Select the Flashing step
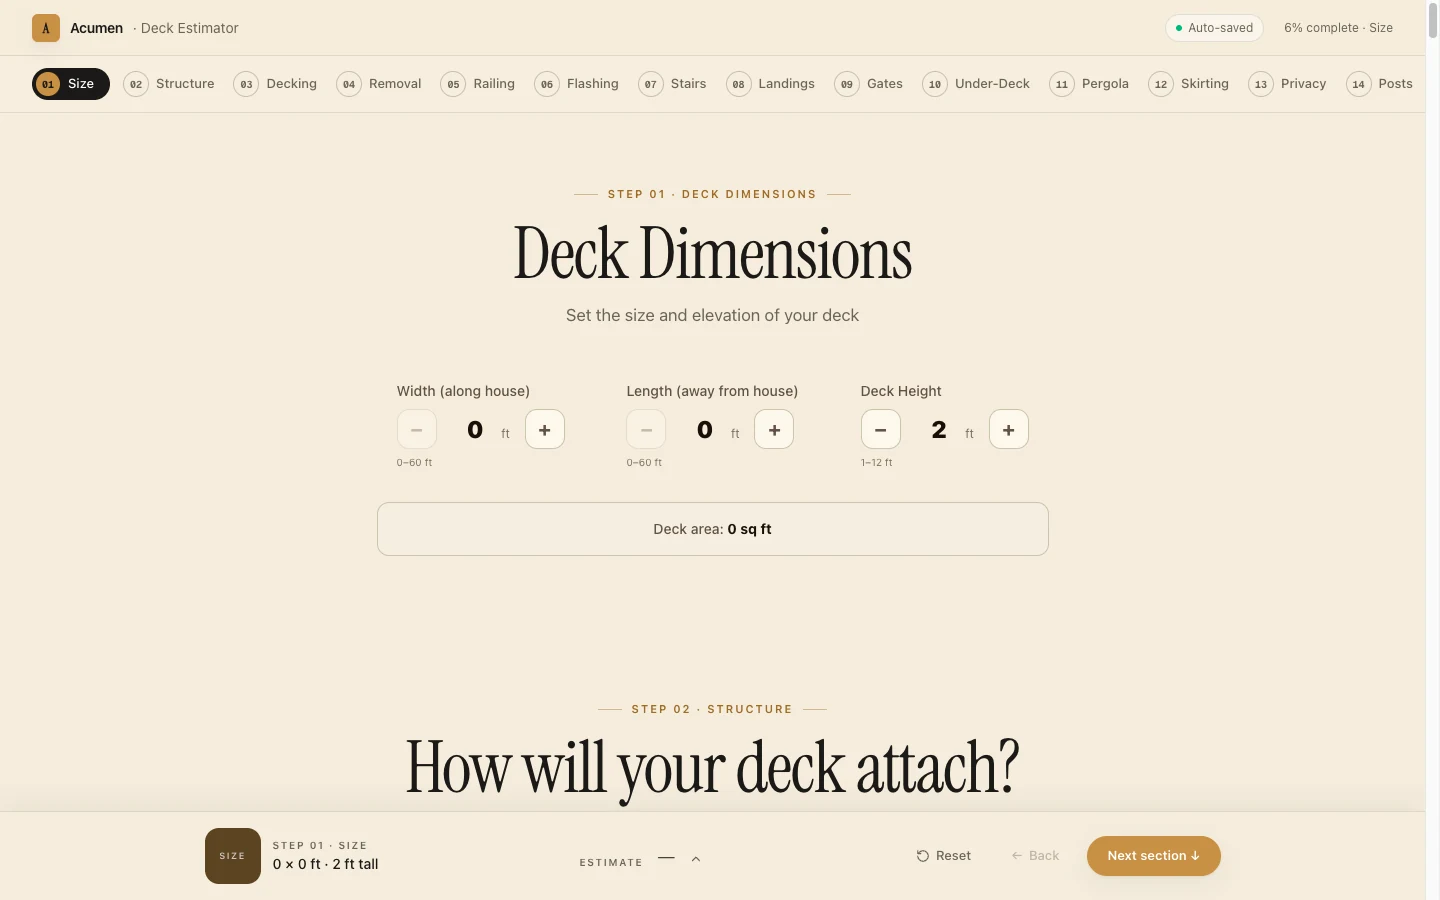This screenshot has height=900, width=1440. click(578, 84)
